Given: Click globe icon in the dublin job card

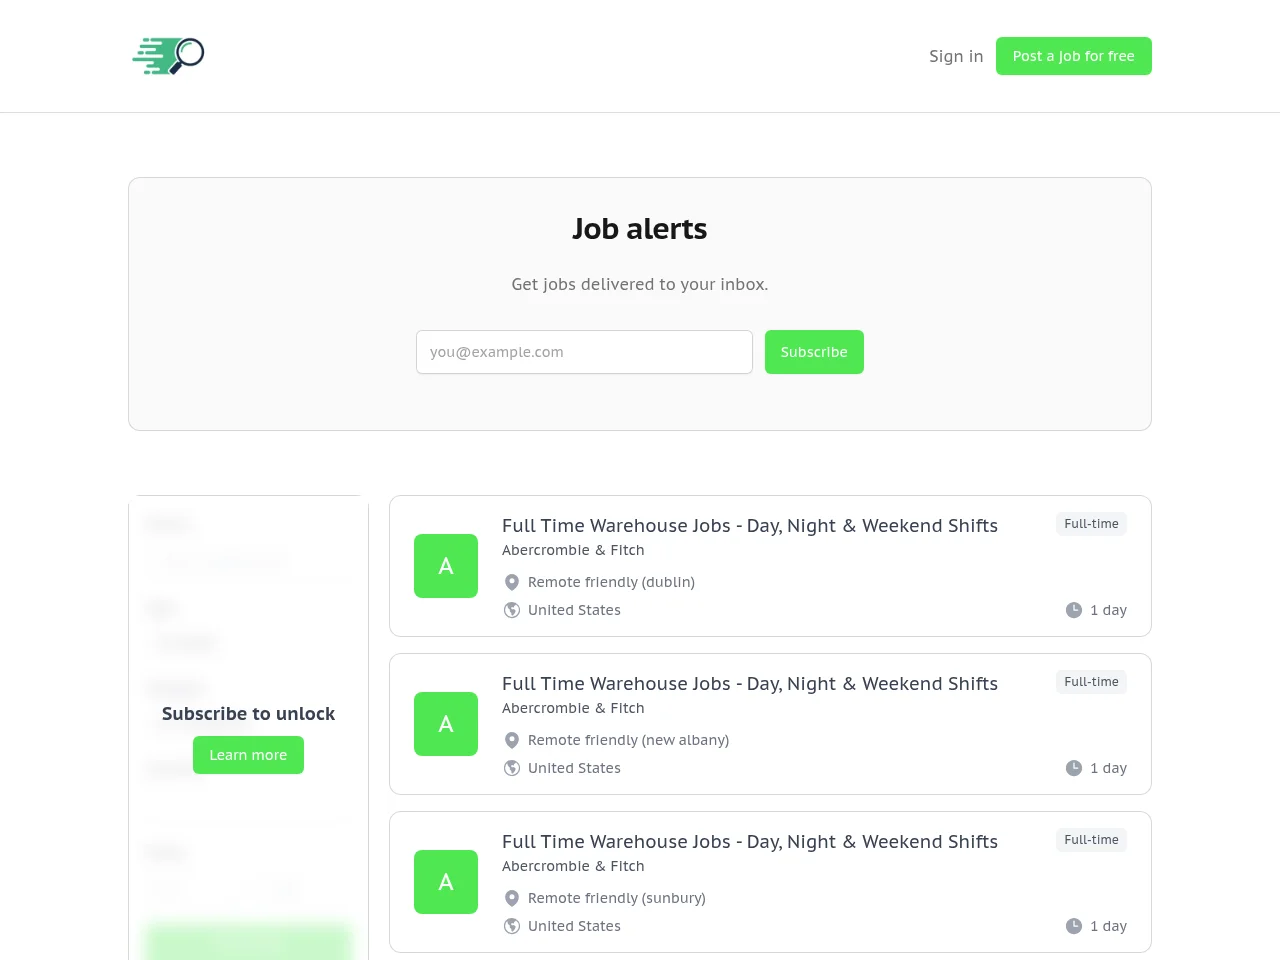Looking at the screenshot, I should 512,610.
